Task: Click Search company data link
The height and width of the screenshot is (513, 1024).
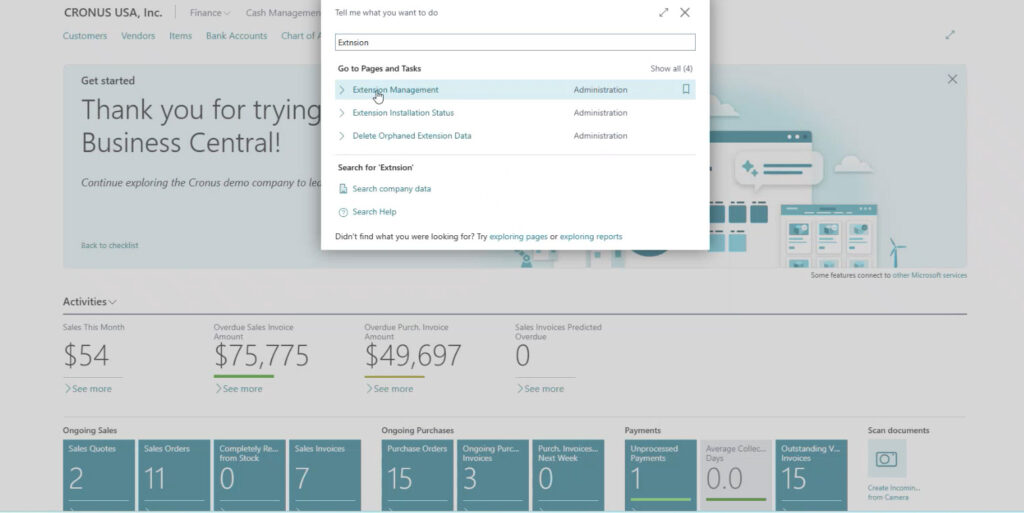Action: pos(392,189)
